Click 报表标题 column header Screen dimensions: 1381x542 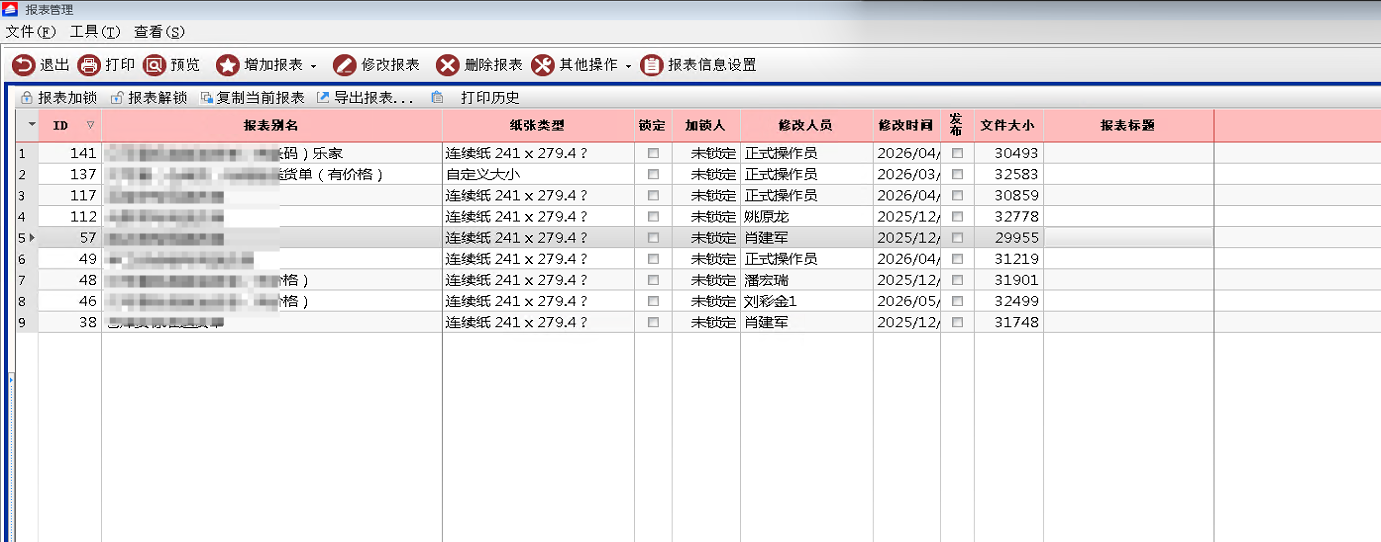point(1128,126)
